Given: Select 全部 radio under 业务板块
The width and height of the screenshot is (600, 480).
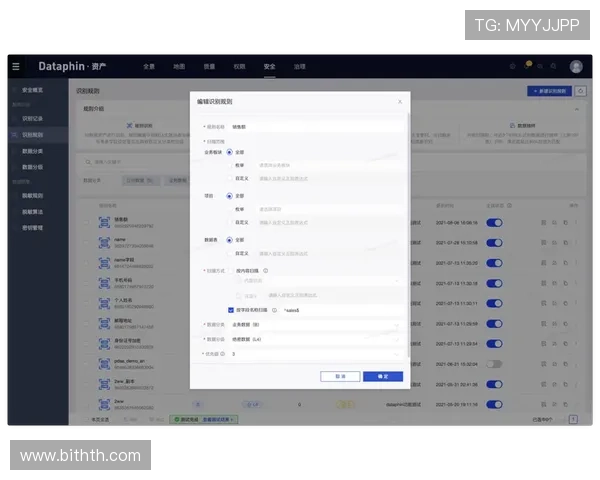Looking at the screenshot, I should (x=230, y=152).
